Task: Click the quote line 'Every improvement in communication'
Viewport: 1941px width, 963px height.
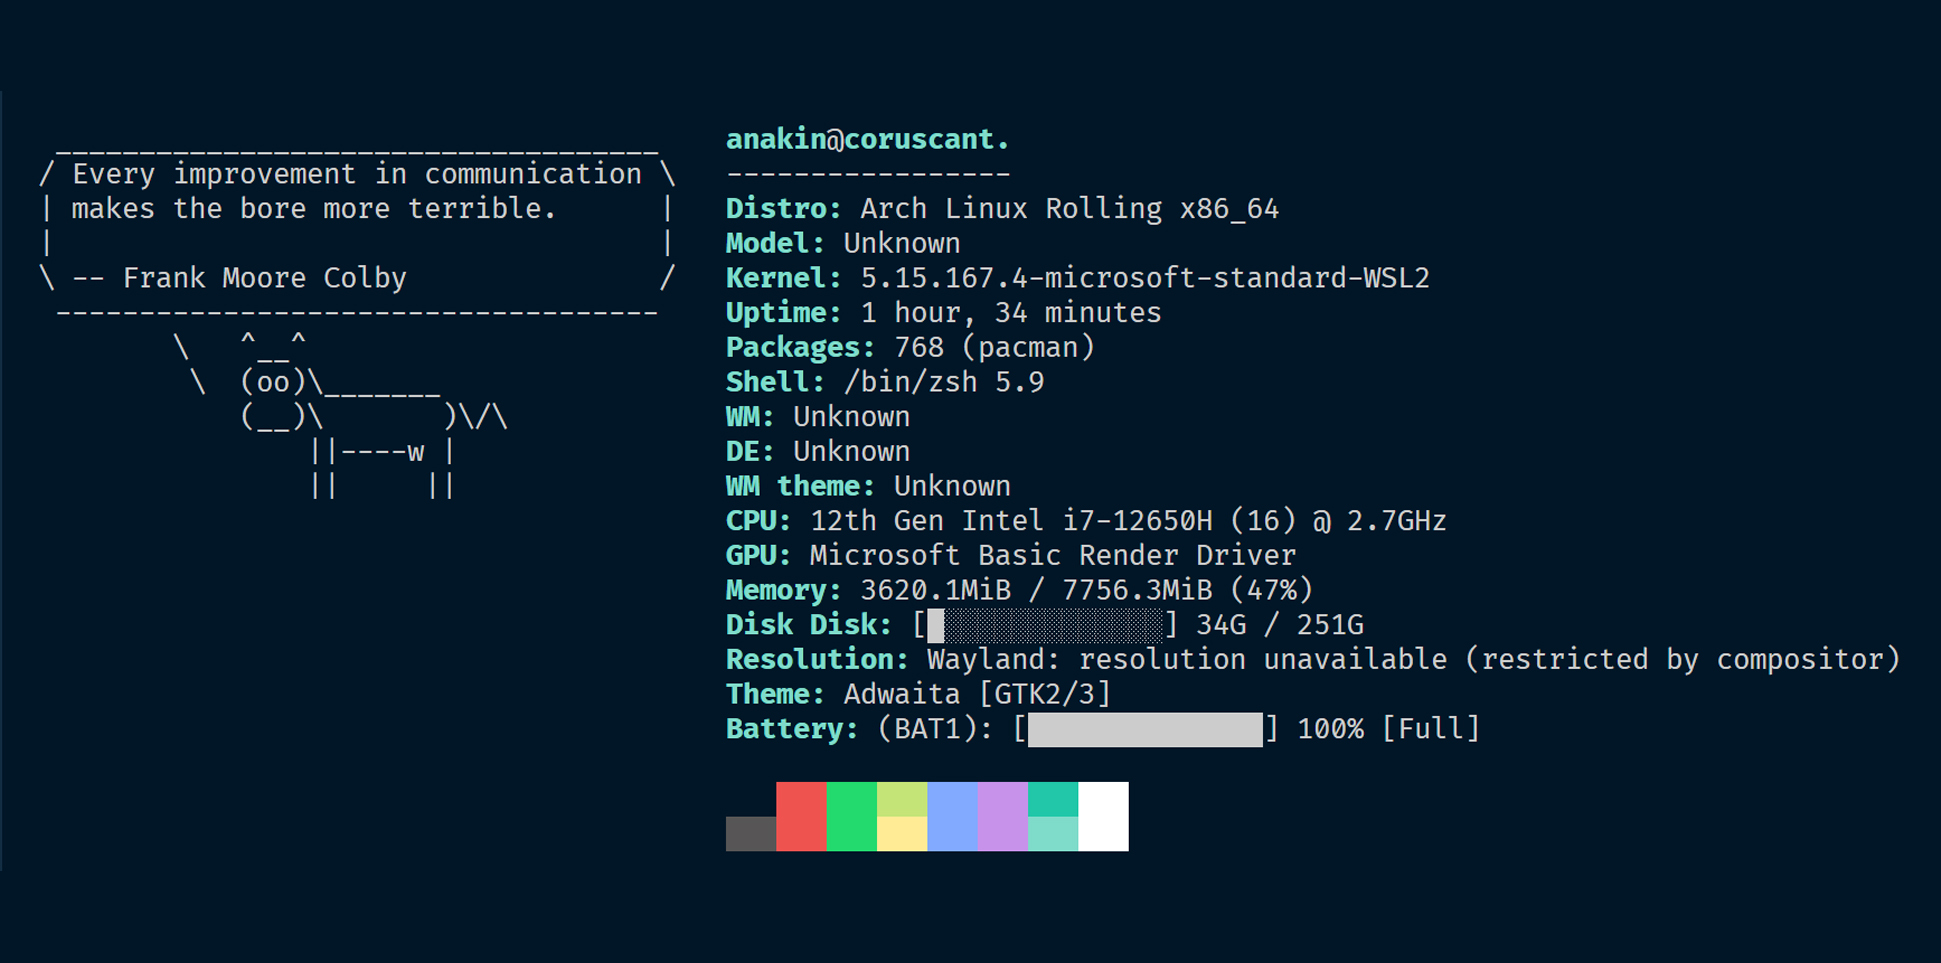Action: click(x=357, y=174)
